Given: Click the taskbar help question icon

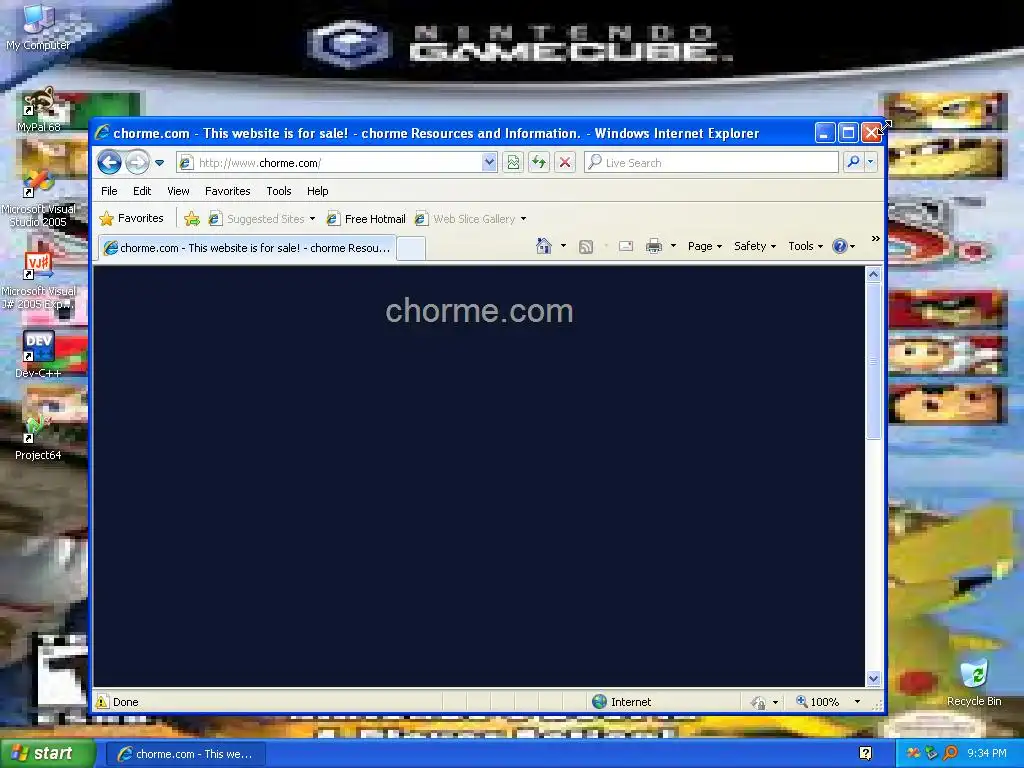Looking at the screenshot, I should coord(865,754).
